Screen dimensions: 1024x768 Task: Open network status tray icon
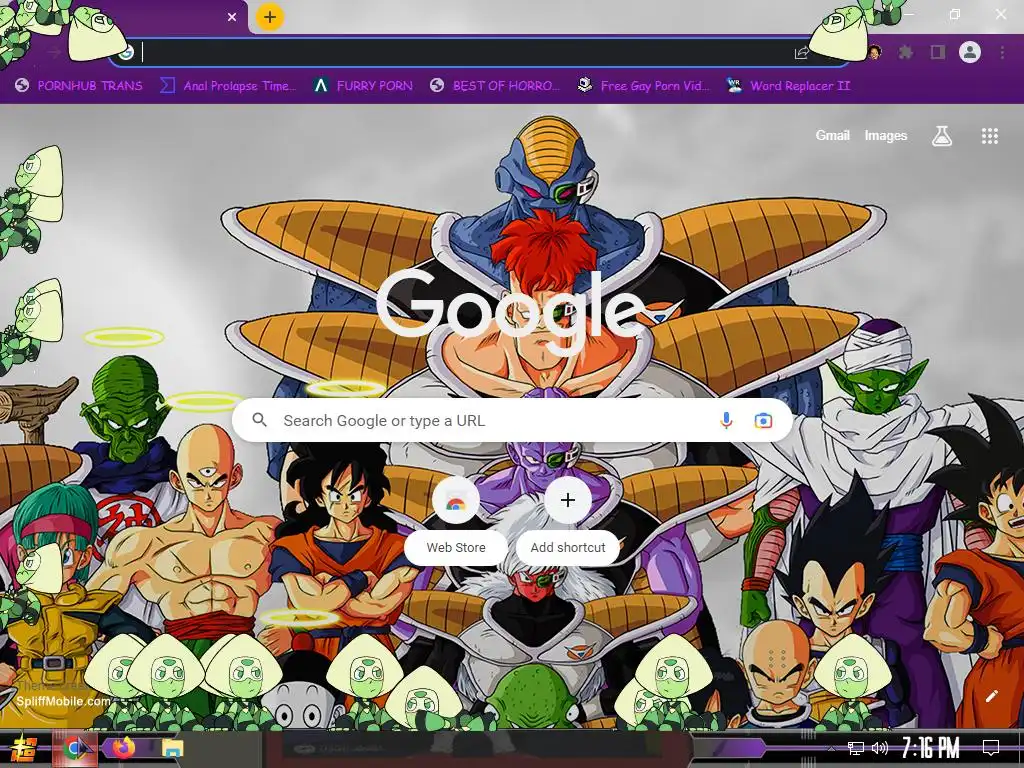pyautogui.click(x=856, y=748)
